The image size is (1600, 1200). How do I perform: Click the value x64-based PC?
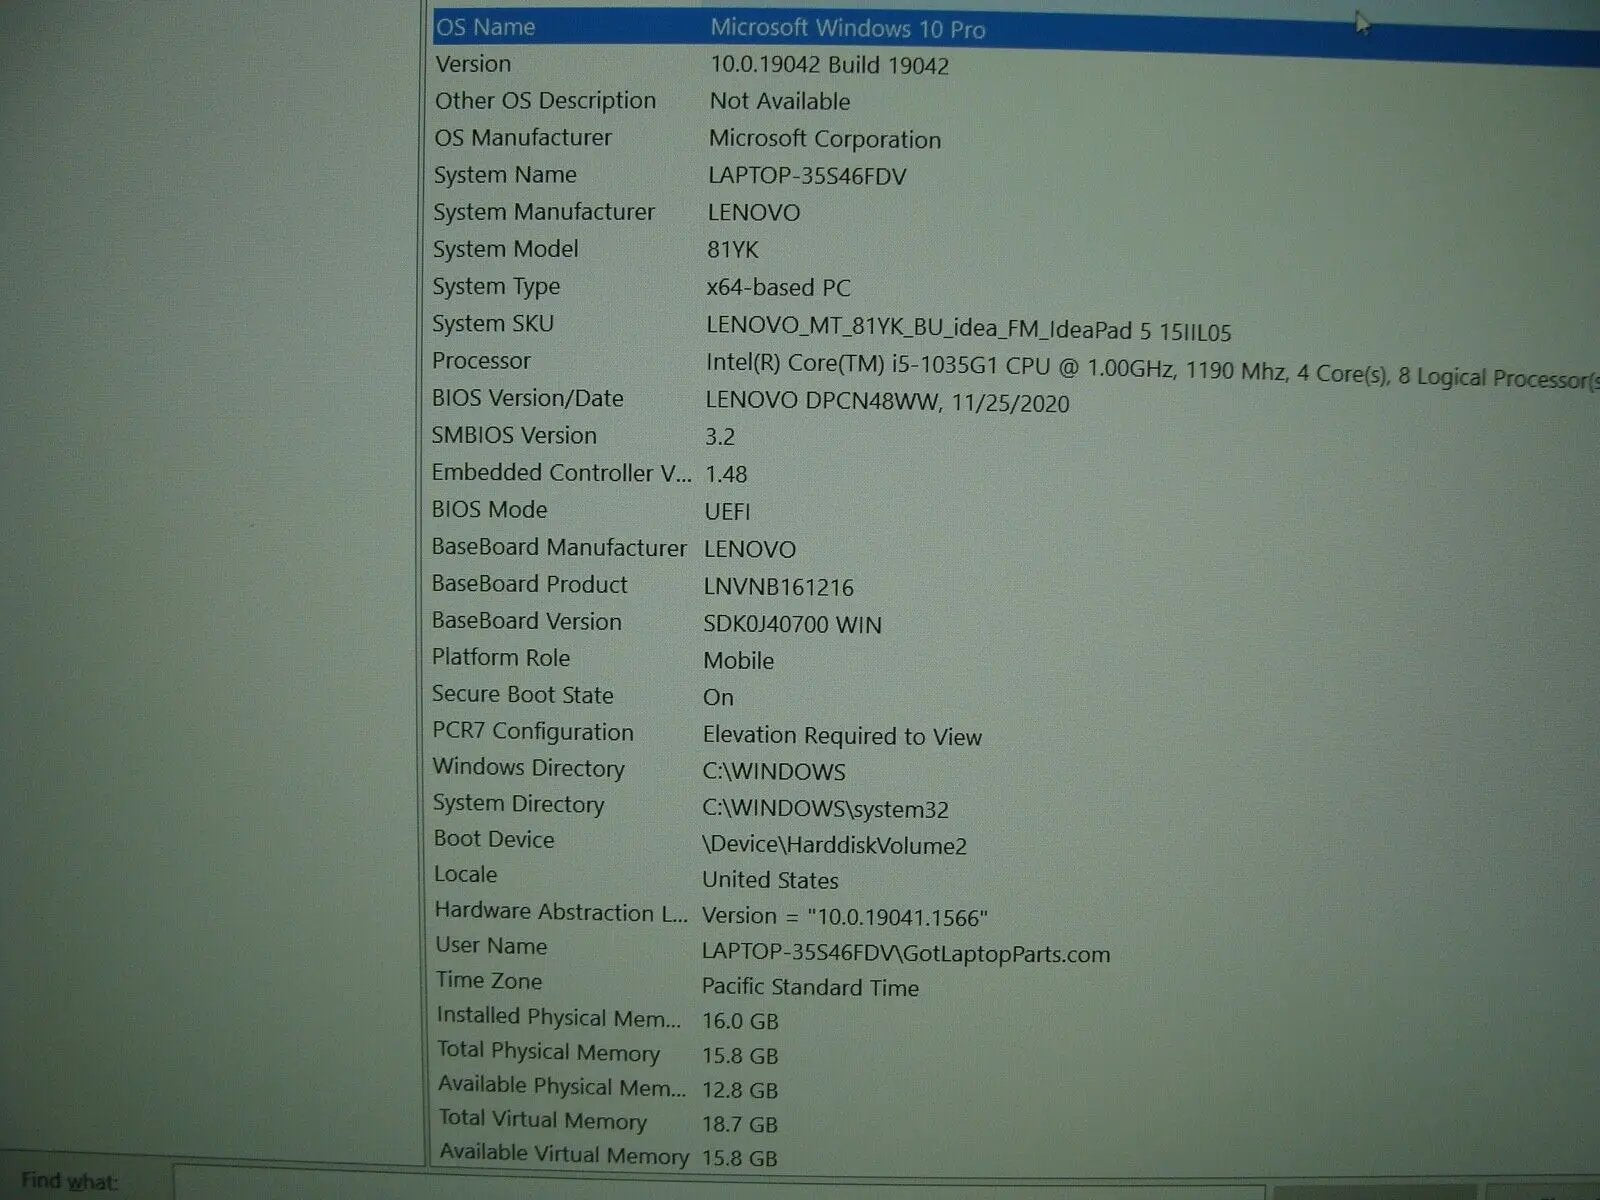778,288
